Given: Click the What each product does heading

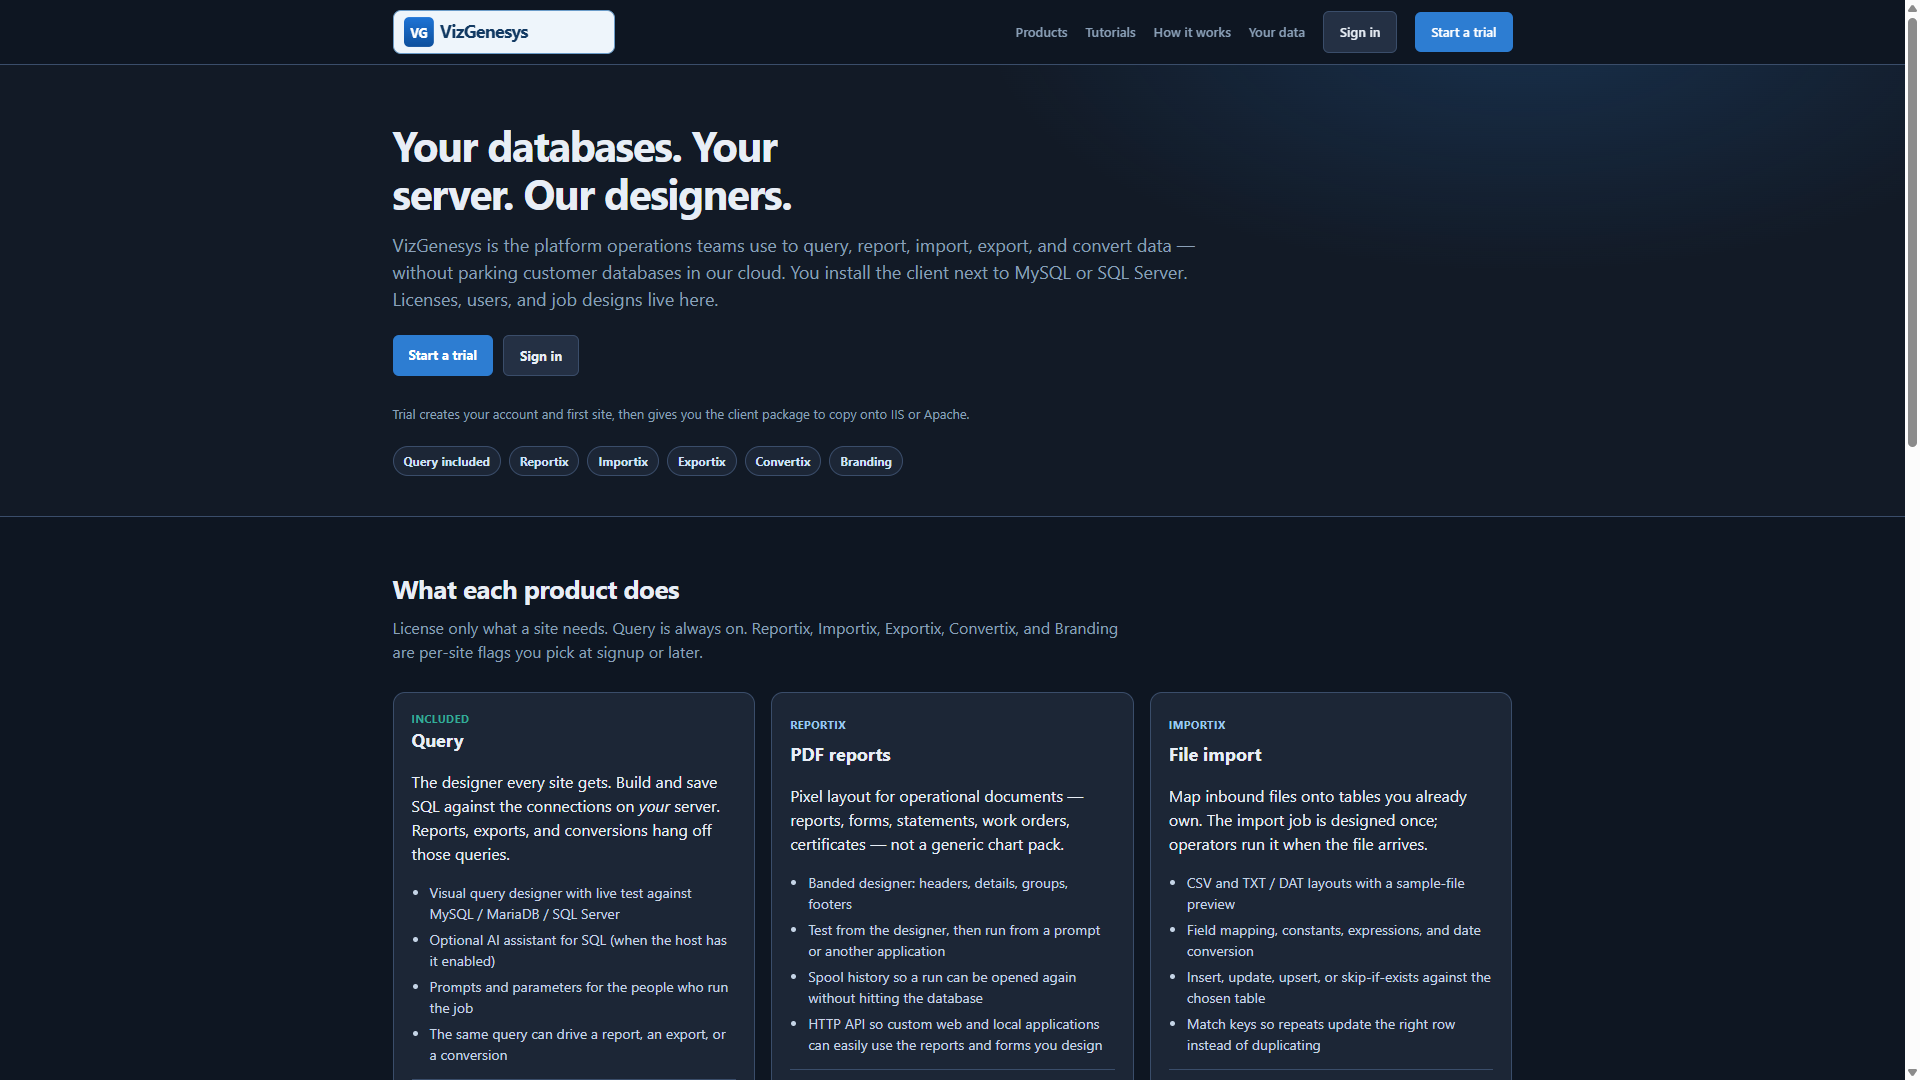Looking at the screenshot, I should coord(535,590).
